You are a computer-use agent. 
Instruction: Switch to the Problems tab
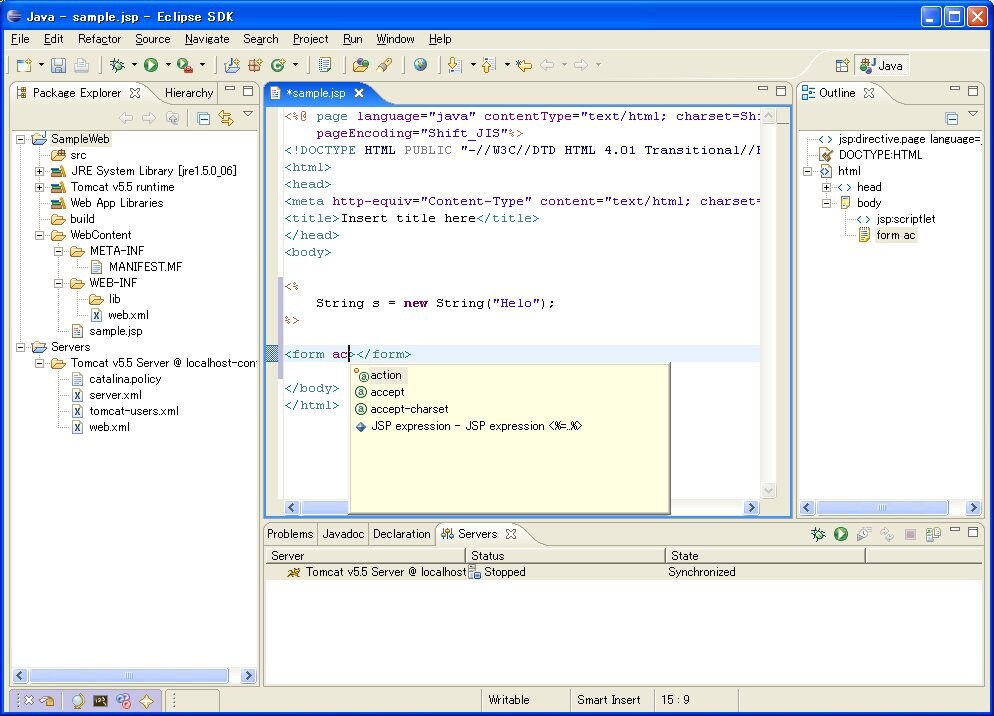tap(290, 534)
